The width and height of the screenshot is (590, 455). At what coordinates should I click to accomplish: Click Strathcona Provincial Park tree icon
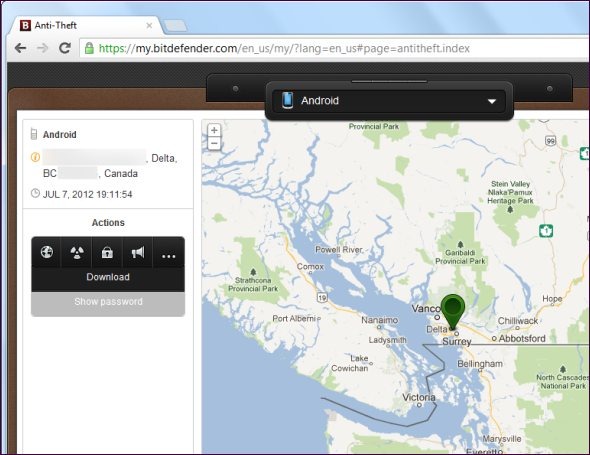click(253, 272)
